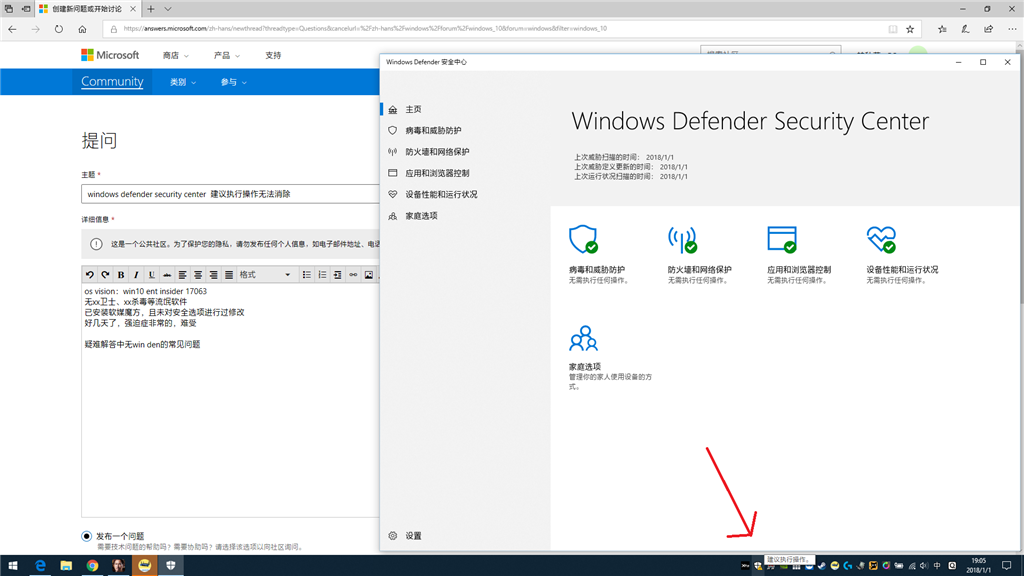Image resolution: width=1024 pixels, height=576 pixels.
Task: Click the Redo icon in the editor toolbar
Action: (105, 275)
